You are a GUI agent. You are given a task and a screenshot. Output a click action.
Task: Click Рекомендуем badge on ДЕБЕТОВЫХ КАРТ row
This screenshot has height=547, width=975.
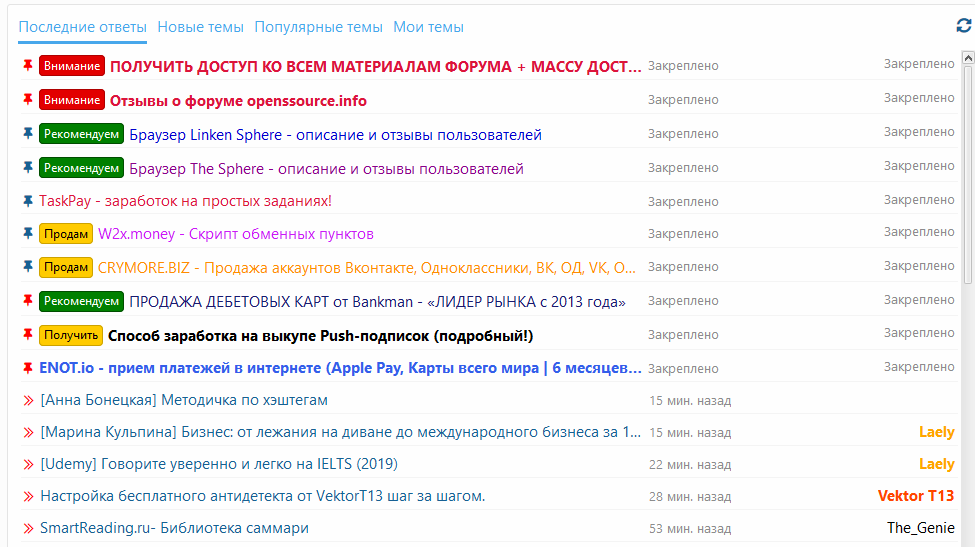[x=81, y=301]
